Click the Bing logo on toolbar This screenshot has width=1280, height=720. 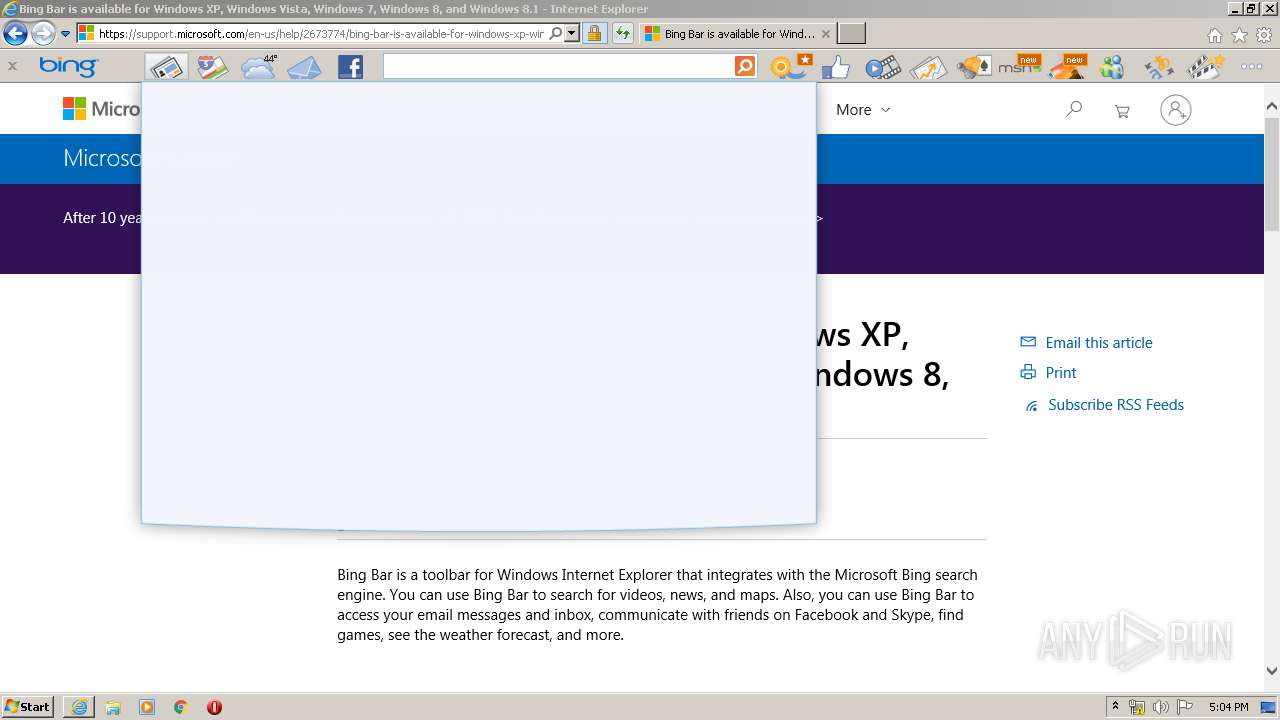click(68, 67)
